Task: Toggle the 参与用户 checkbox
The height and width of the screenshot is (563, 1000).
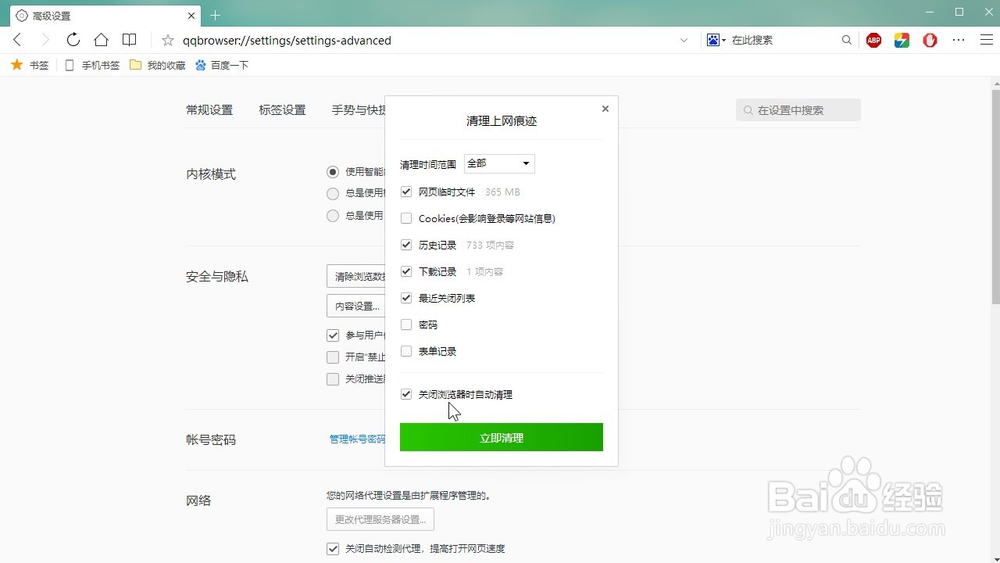Action: (332, 335)
